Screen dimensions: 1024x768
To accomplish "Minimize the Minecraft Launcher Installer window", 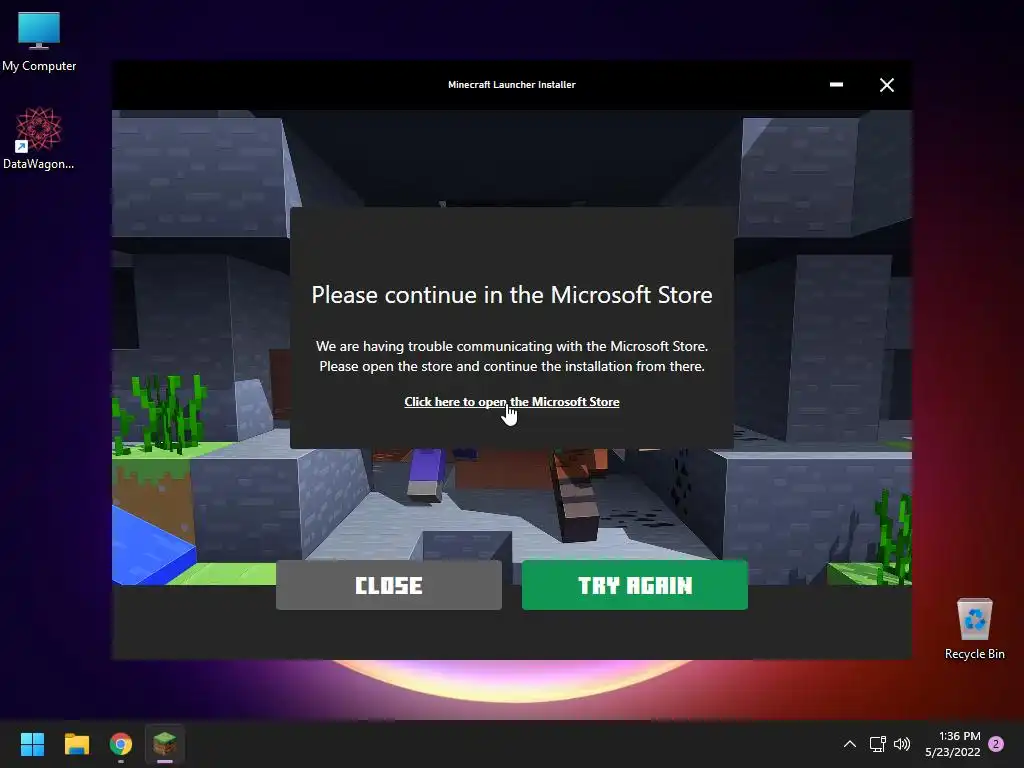I will (x=836, y=85).
